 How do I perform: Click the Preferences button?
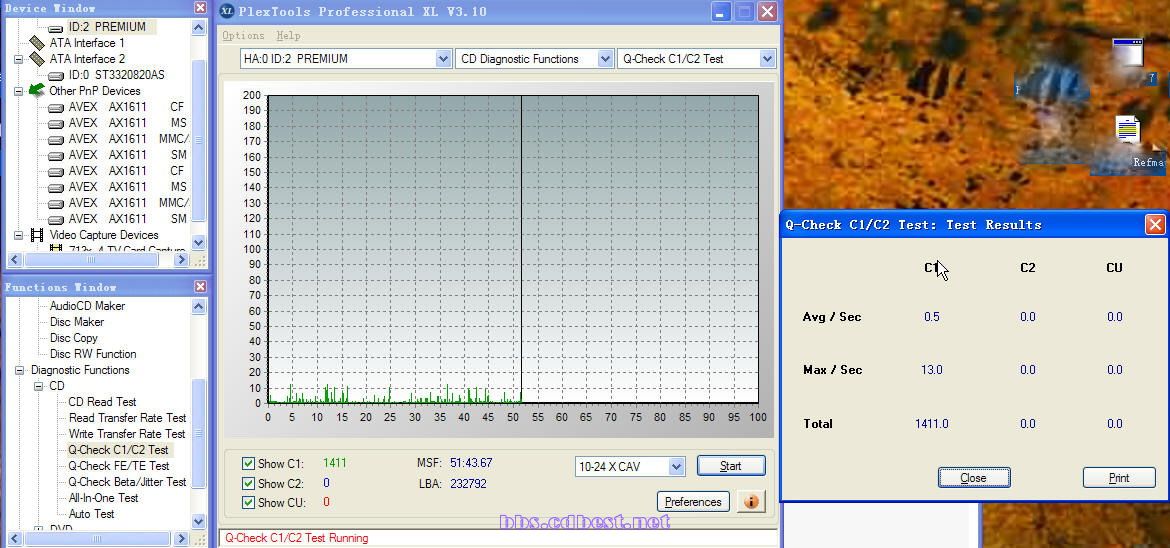click(693, 502)
